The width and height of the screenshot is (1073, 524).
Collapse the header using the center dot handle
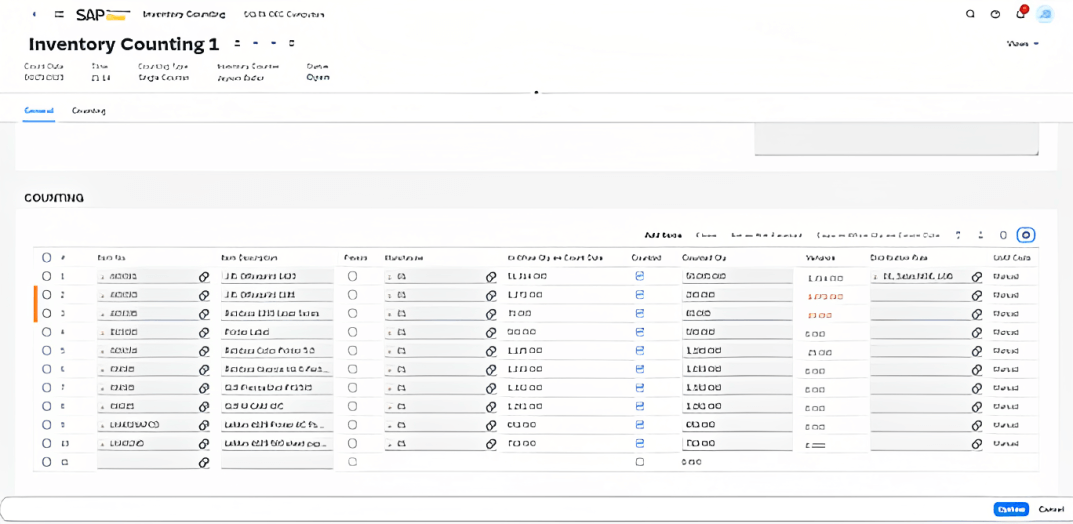point(536,92)
